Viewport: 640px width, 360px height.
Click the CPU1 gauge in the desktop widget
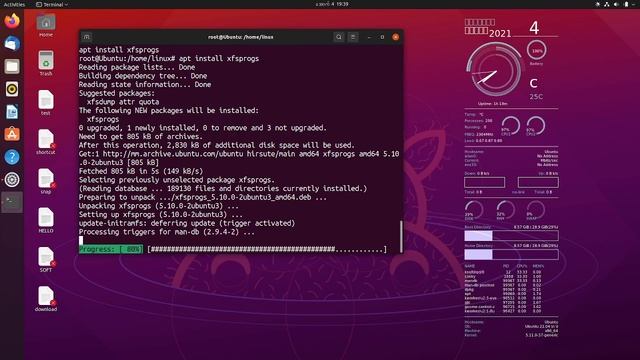pos(510,126)
